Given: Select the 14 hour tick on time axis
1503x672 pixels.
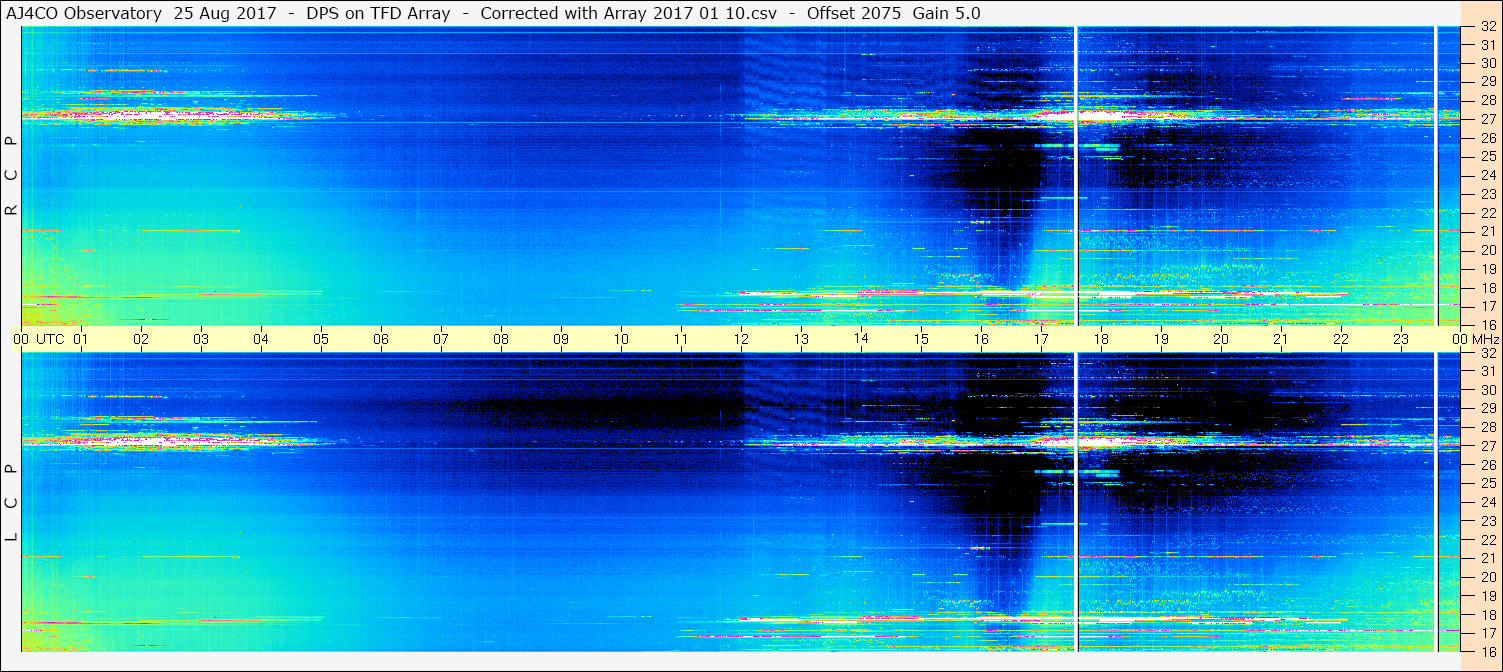Looking at the screenshot, I should coord(861,339).
